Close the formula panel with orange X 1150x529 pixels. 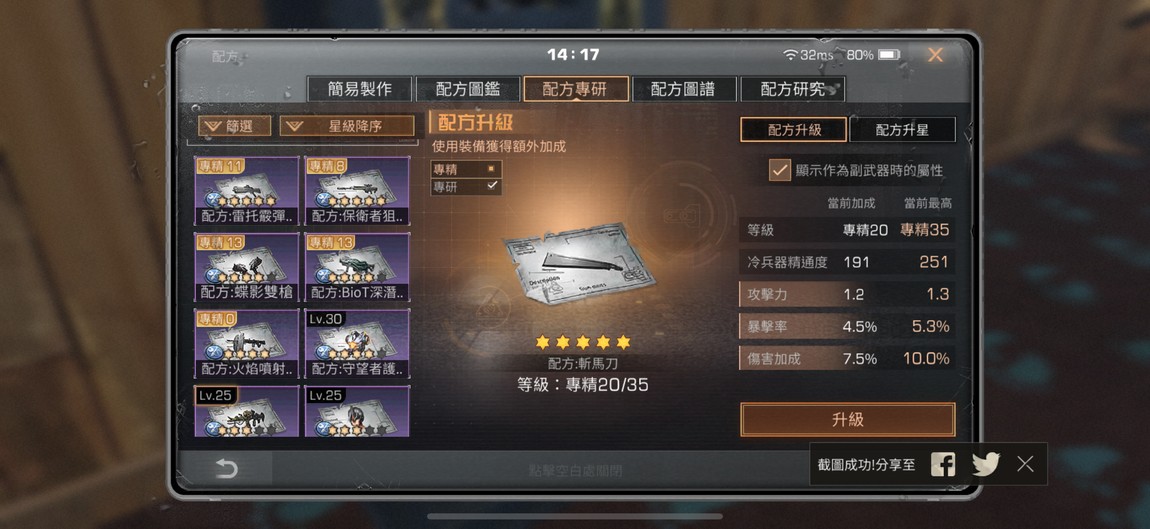pyautogui.click(x=935, y=55)
